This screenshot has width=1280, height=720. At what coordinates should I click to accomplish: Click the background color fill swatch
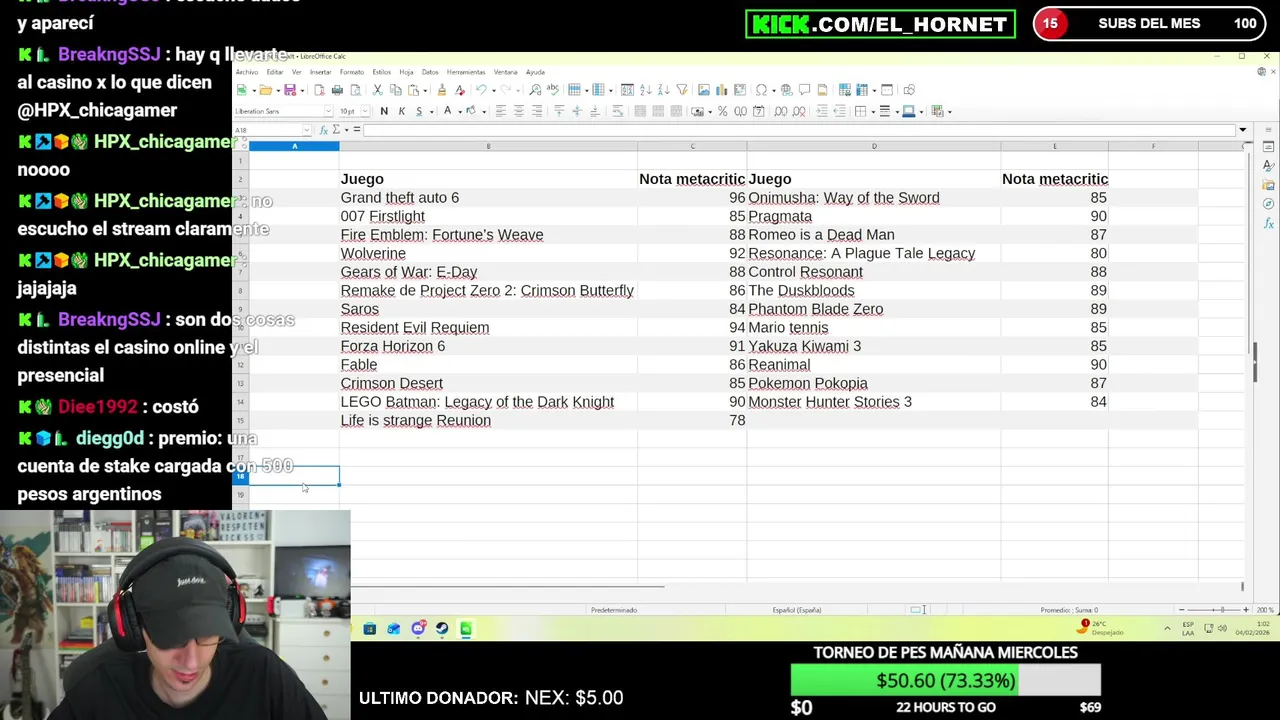pyautogui.click(x=471, y=111)
